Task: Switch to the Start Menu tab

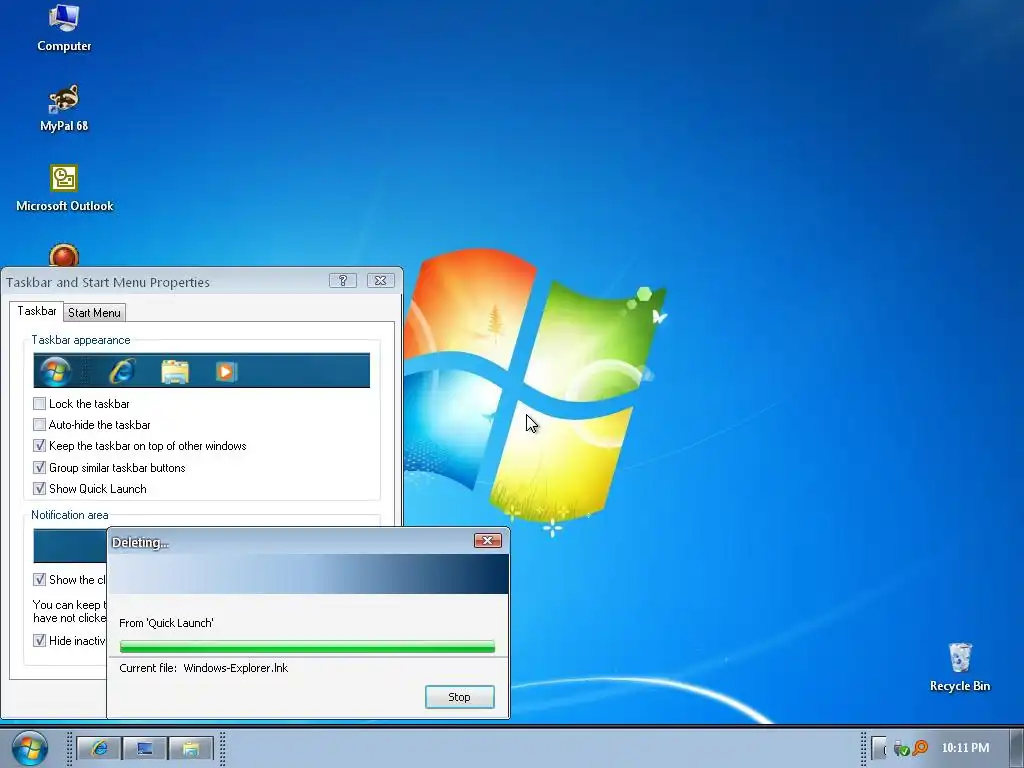Action: pos(94,313)
